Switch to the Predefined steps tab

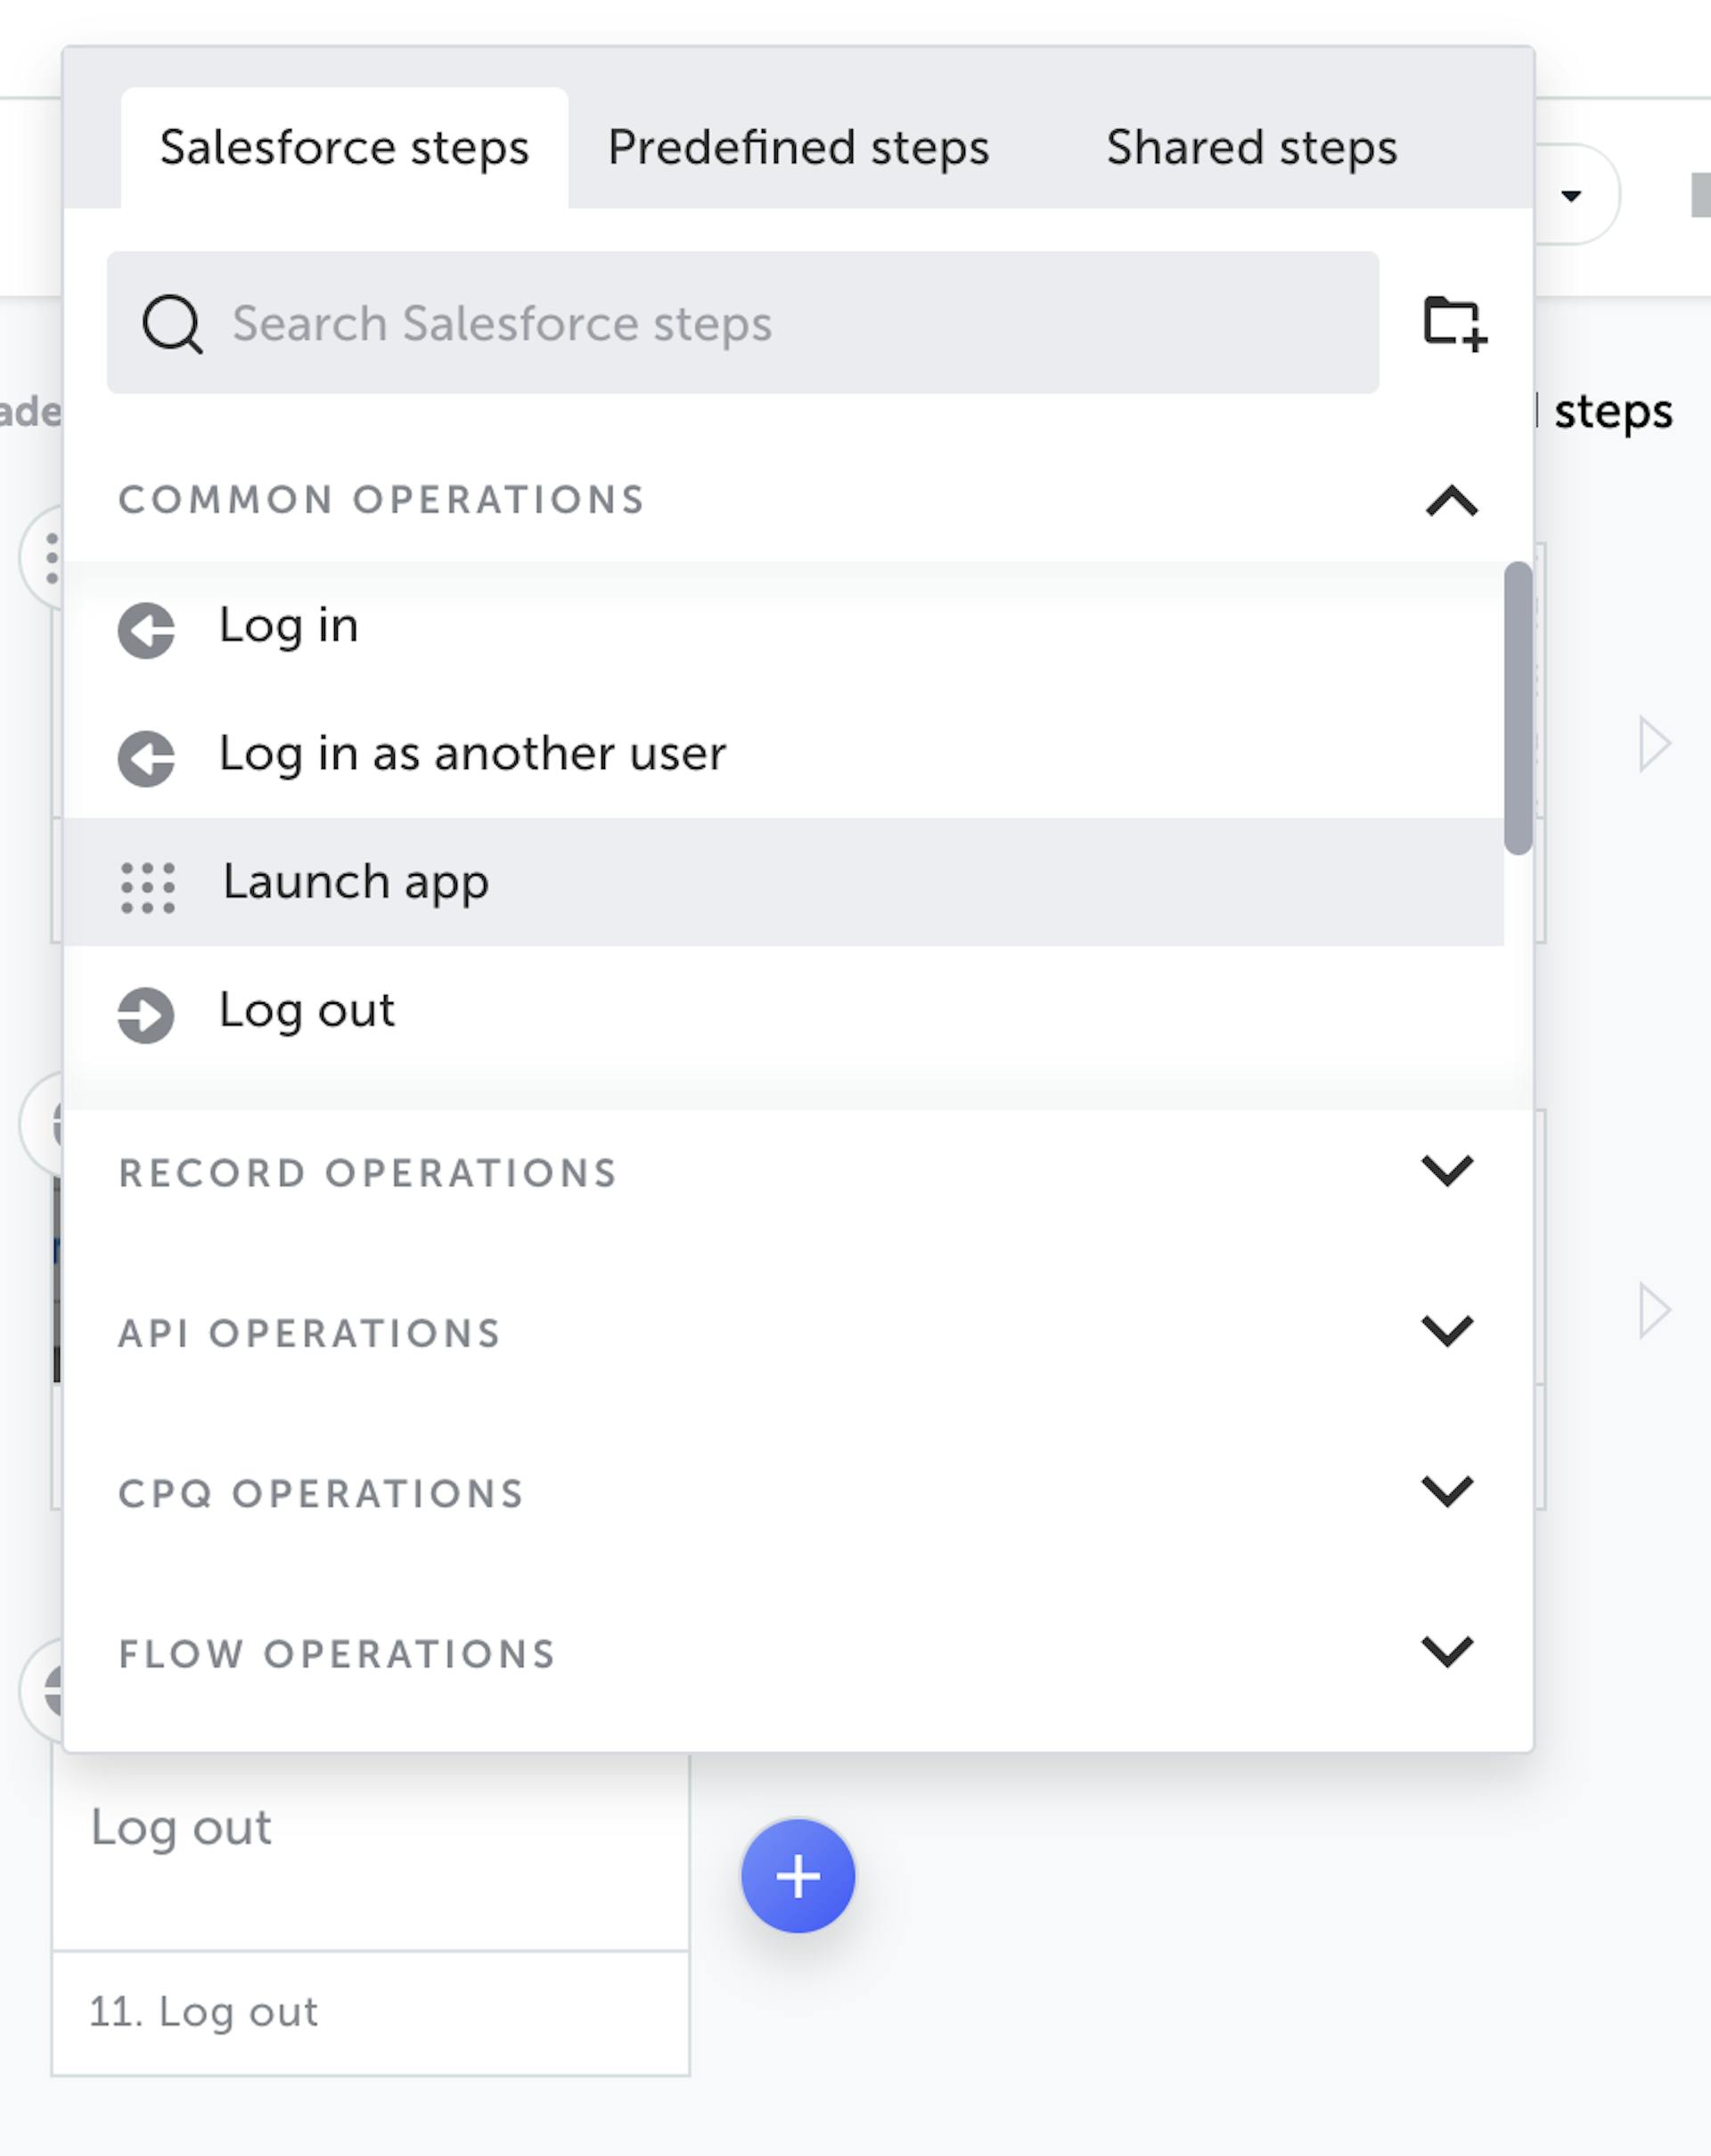point(798,148)
